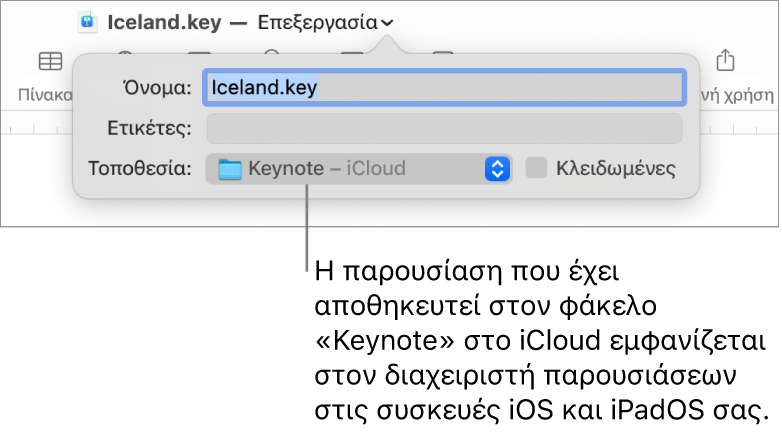Click the empty Ετικέτες tags field
Viewport: 782px width, 438px height.
444,128
